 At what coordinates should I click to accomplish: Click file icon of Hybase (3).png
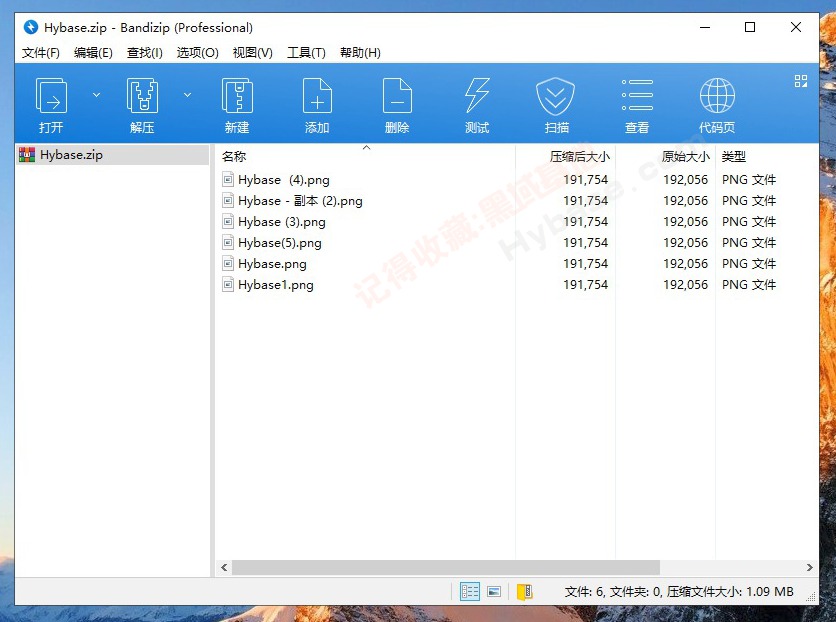(x=228, y=222)
